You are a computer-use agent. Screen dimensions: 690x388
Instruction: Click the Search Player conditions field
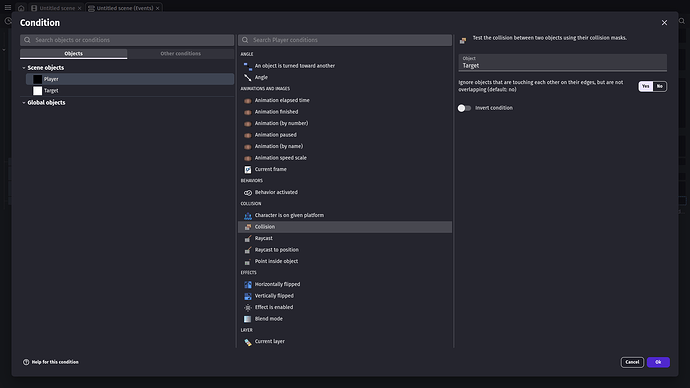(345, 40)
